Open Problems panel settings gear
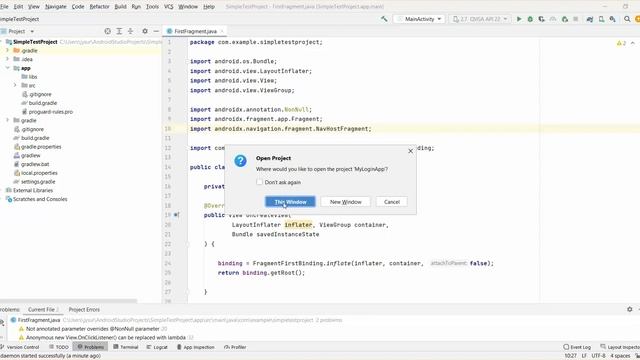 pos(630,309)
